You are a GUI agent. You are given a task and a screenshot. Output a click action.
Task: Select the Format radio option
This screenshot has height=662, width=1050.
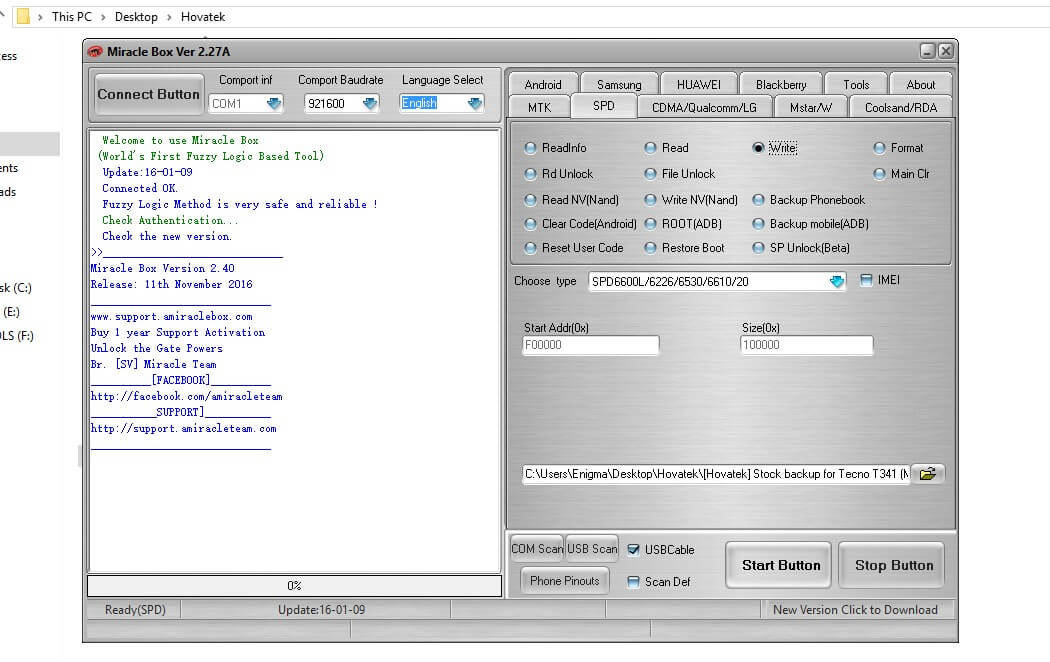pos(880,148)
